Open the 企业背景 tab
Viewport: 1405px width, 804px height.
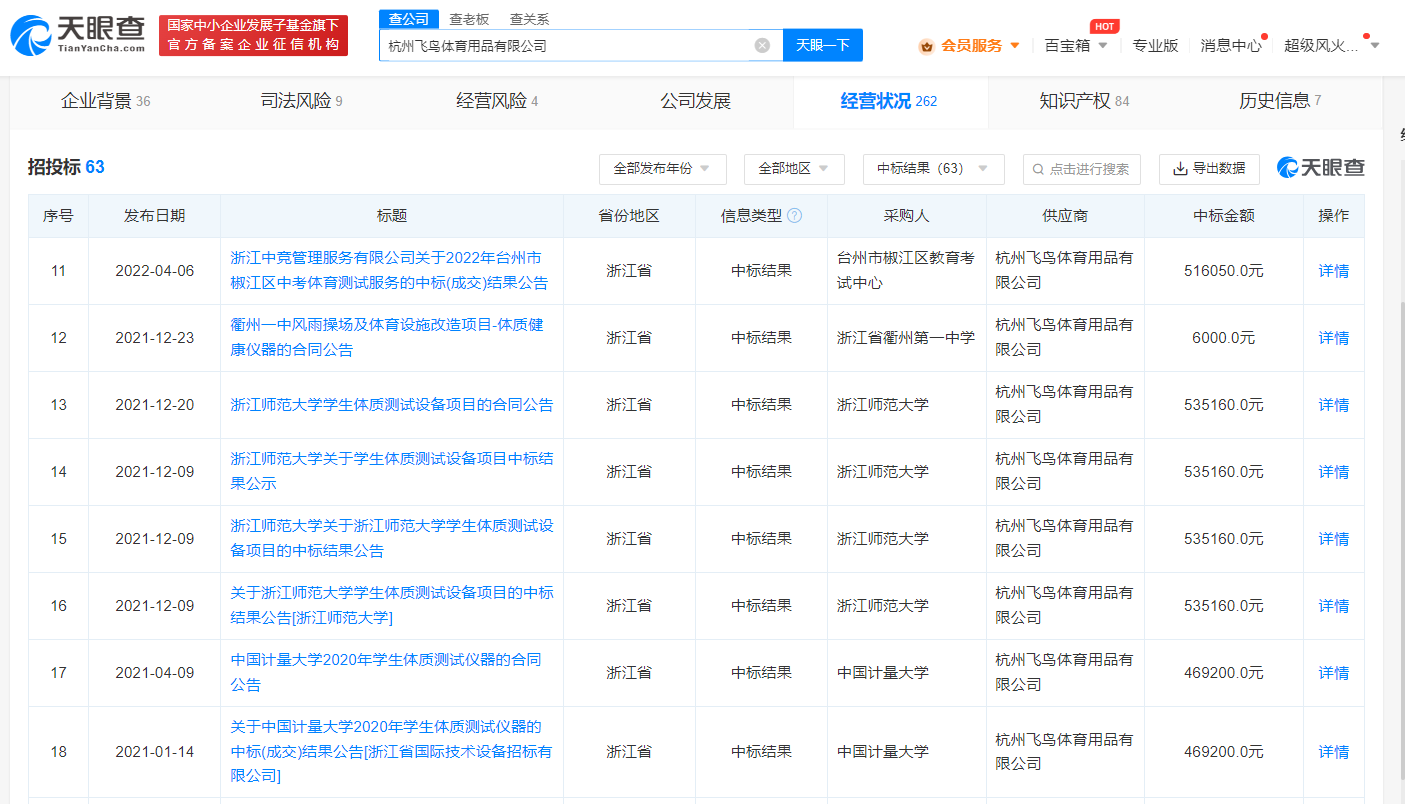(106, 101)
